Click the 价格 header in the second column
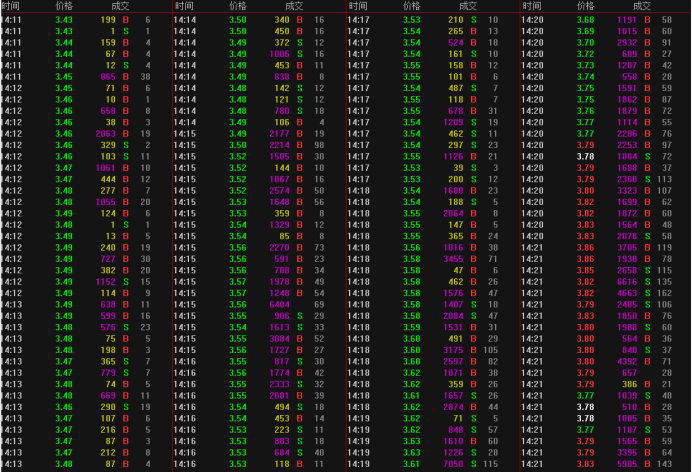Screen dimensions: 692x472 [x=237, y=6]
